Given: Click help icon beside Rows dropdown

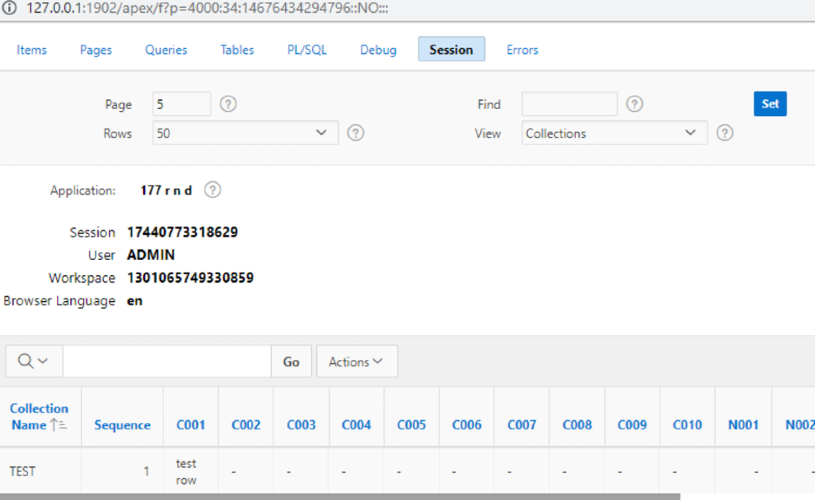Looking at the screenshot, I should point(355,133).
